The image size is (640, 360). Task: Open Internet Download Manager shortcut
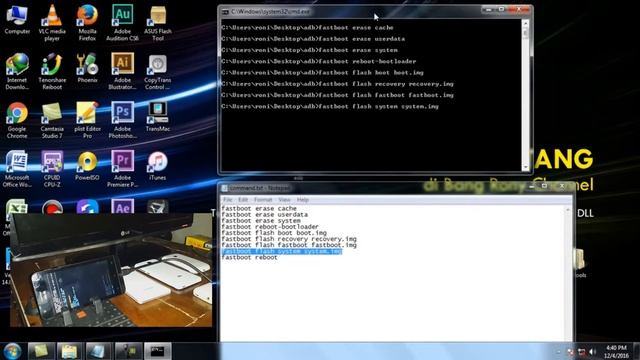pyautogui.click(x=17, y=72)
